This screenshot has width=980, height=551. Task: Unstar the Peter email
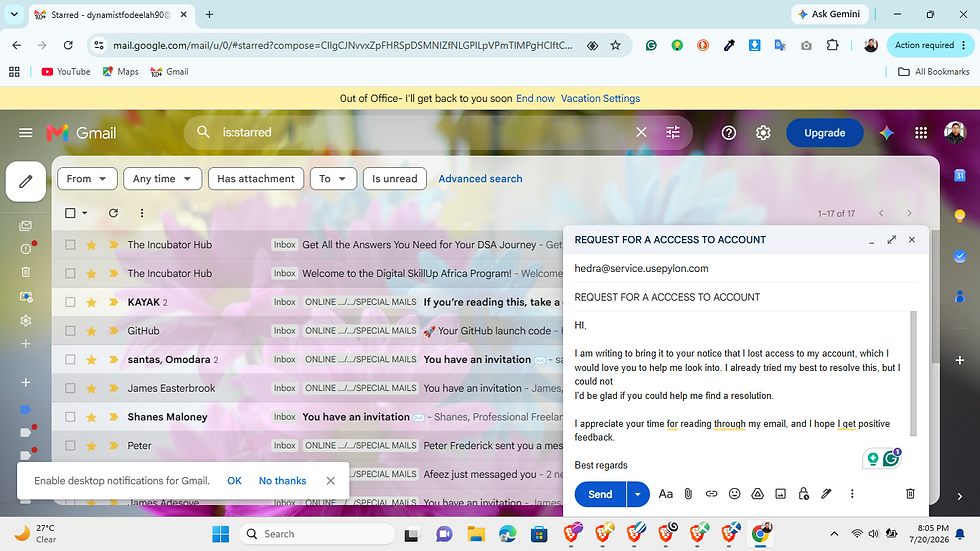point(91,446)
